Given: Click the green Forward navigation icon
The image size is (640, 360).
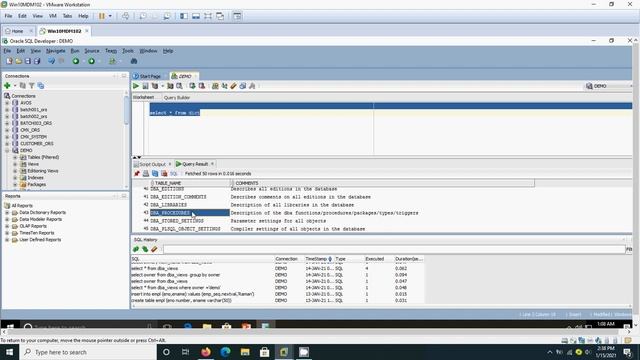Looking at the screenshot, I should [91, 61].
